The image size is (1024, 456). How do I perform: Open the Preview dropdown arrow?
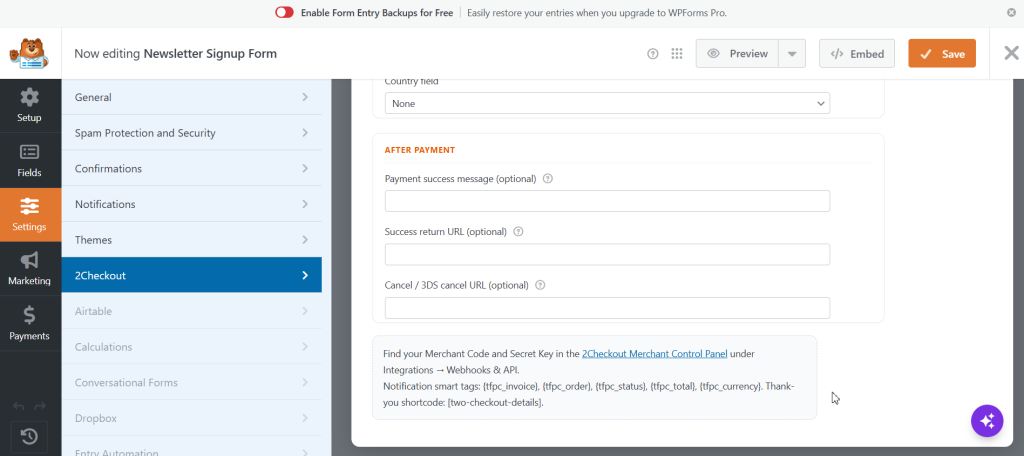tap(792, 54)
